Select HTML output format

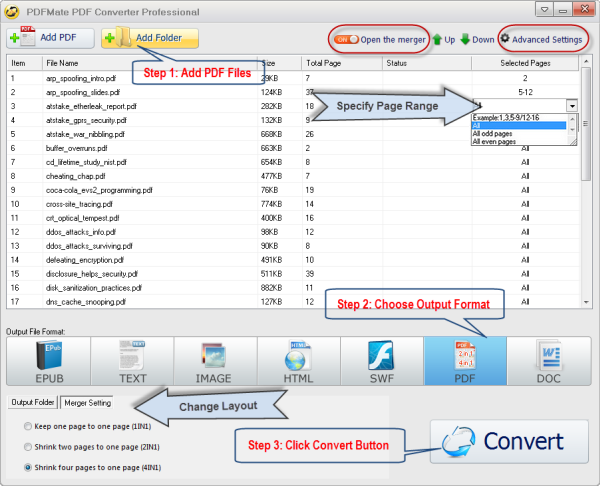299,361
